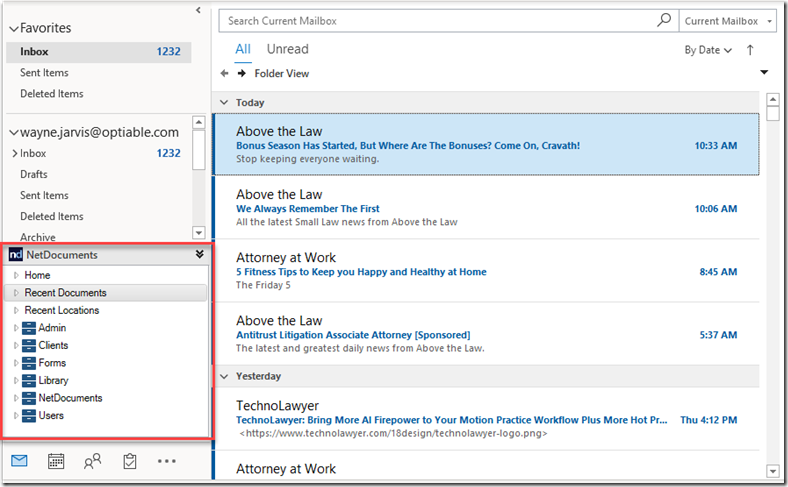788x487 pixels.
Task: Select Inbox under Favorites
Action: pyautogui.click(x=98, y=52)
